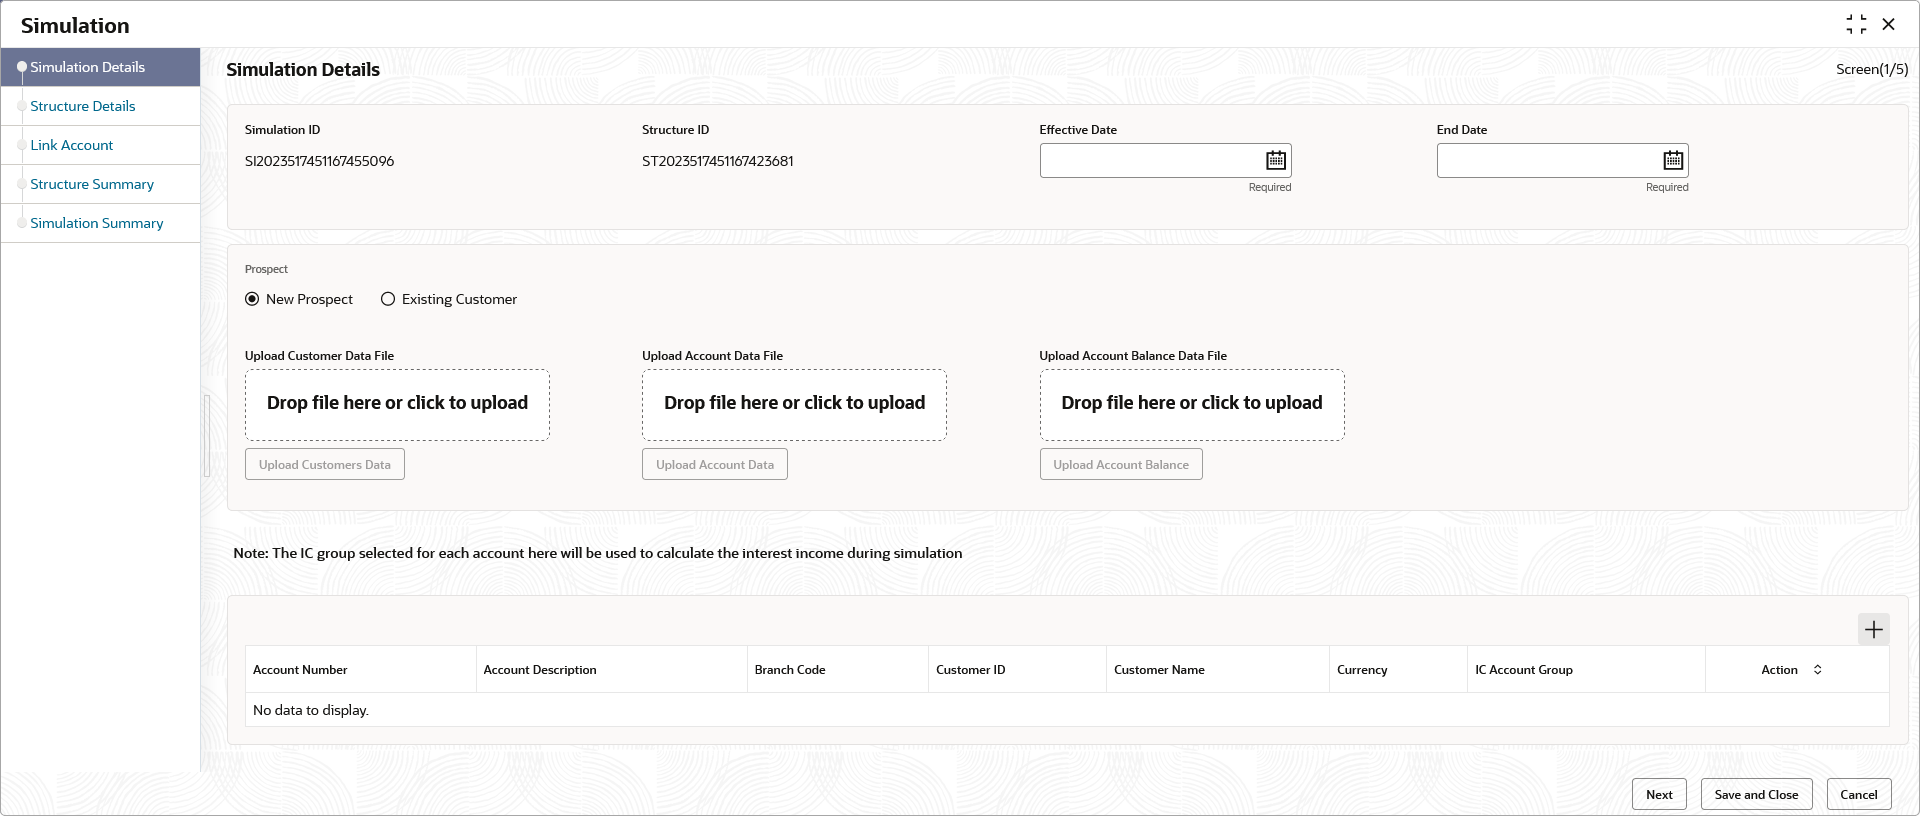Image resolution: width=1920 pixels, height=816 pixels.
Task: Click the Upload Account Balance button
Action: [1121, 464]
